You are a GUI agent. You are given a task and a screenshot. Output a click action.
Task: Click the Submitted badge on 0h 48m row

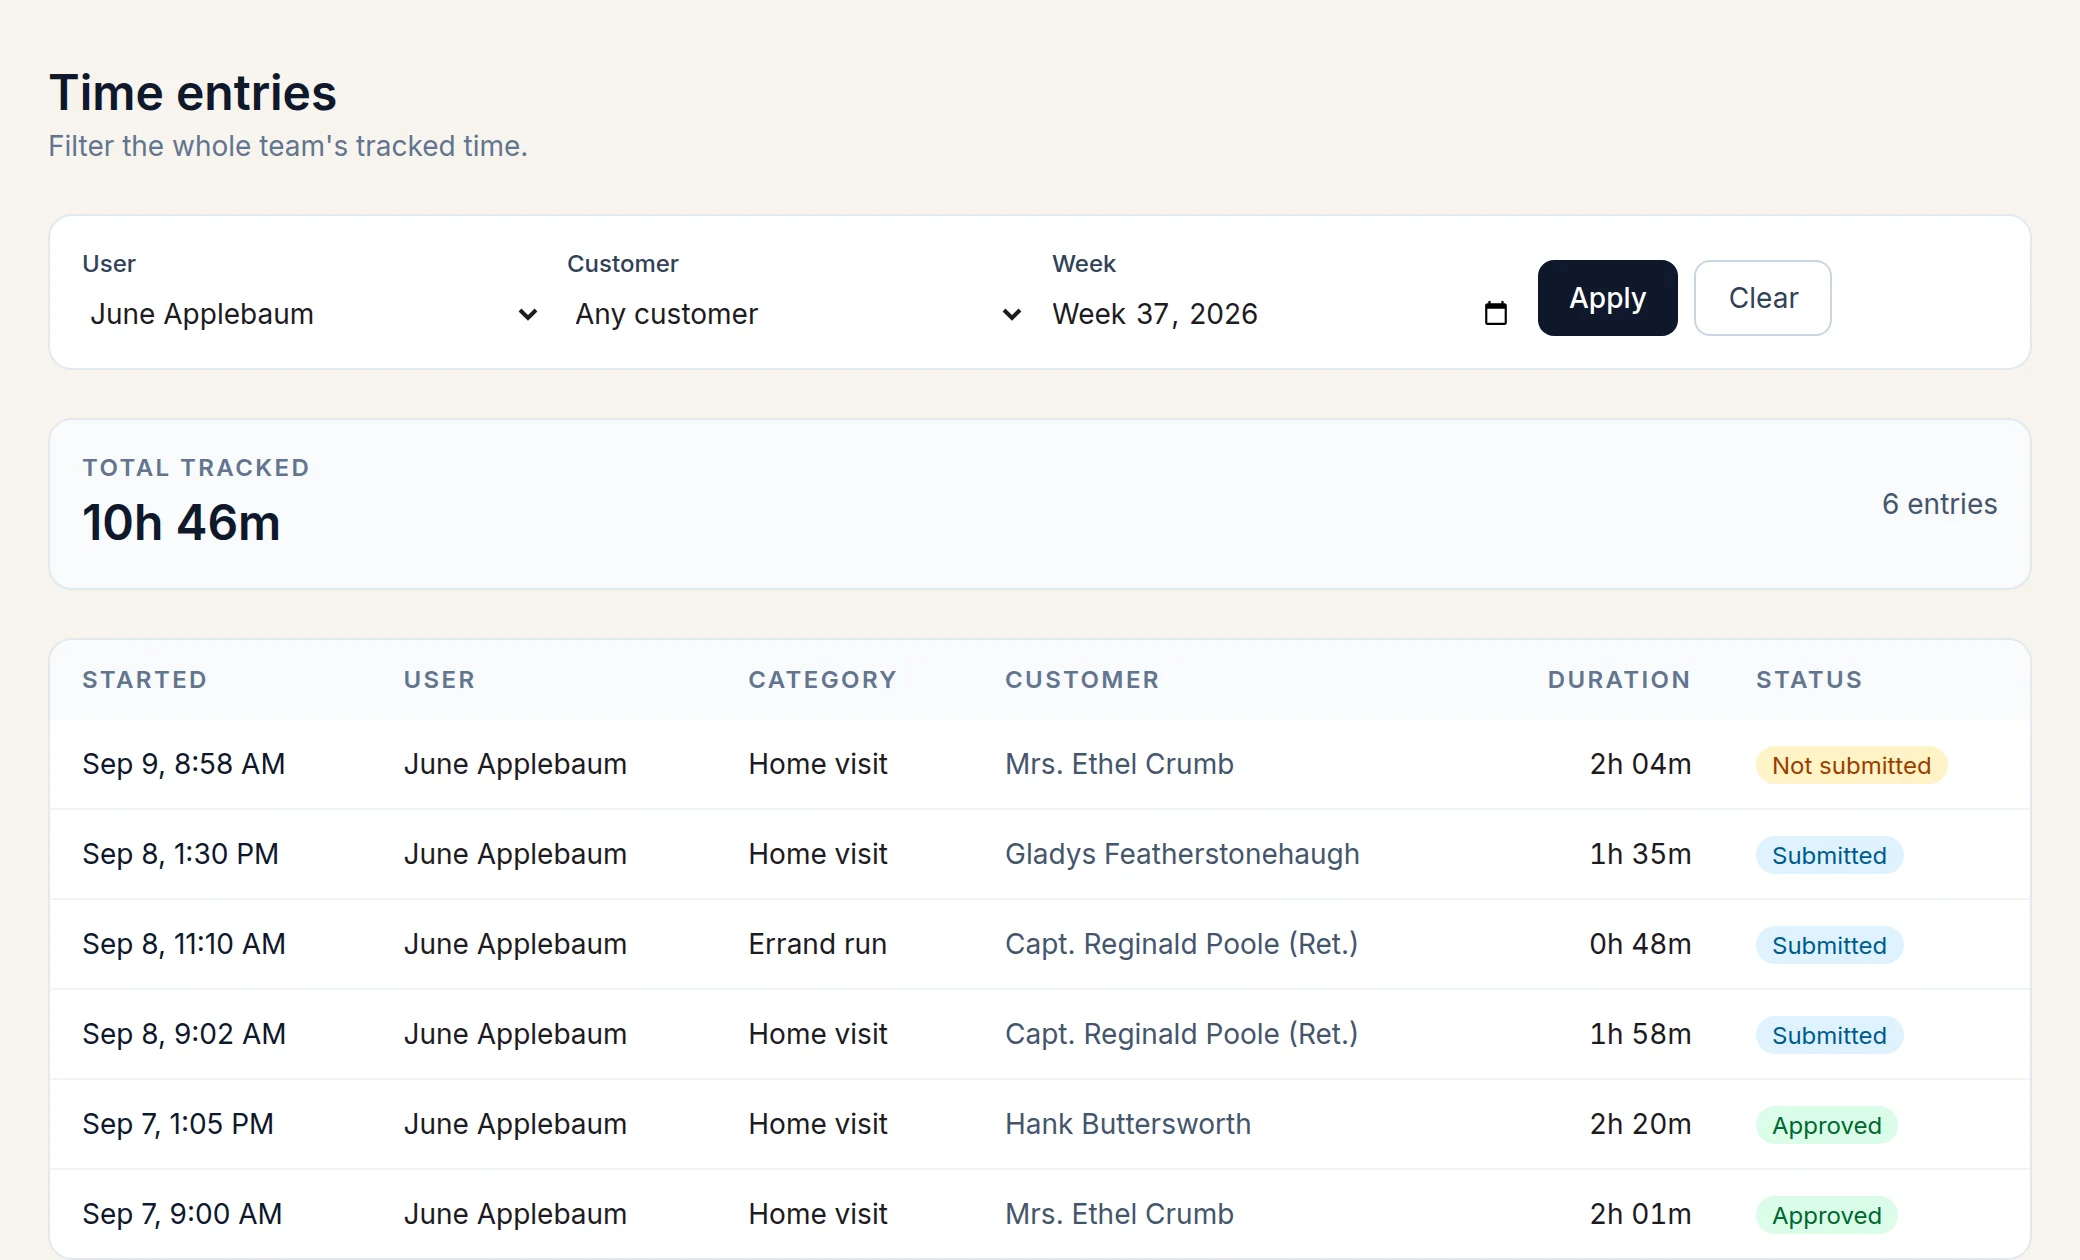[1829, 945]
